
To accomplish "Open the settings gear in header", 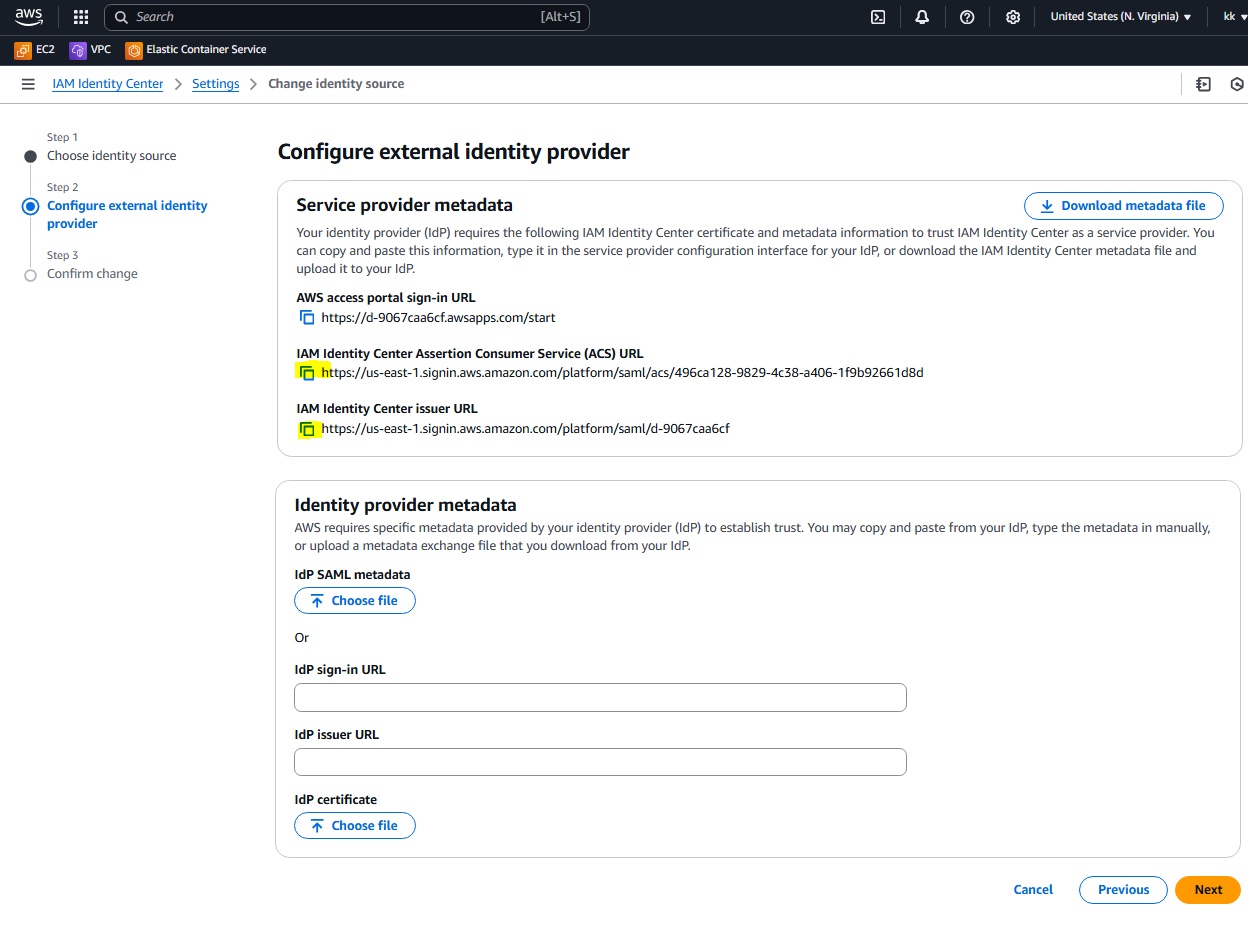I will point(1012,17).
